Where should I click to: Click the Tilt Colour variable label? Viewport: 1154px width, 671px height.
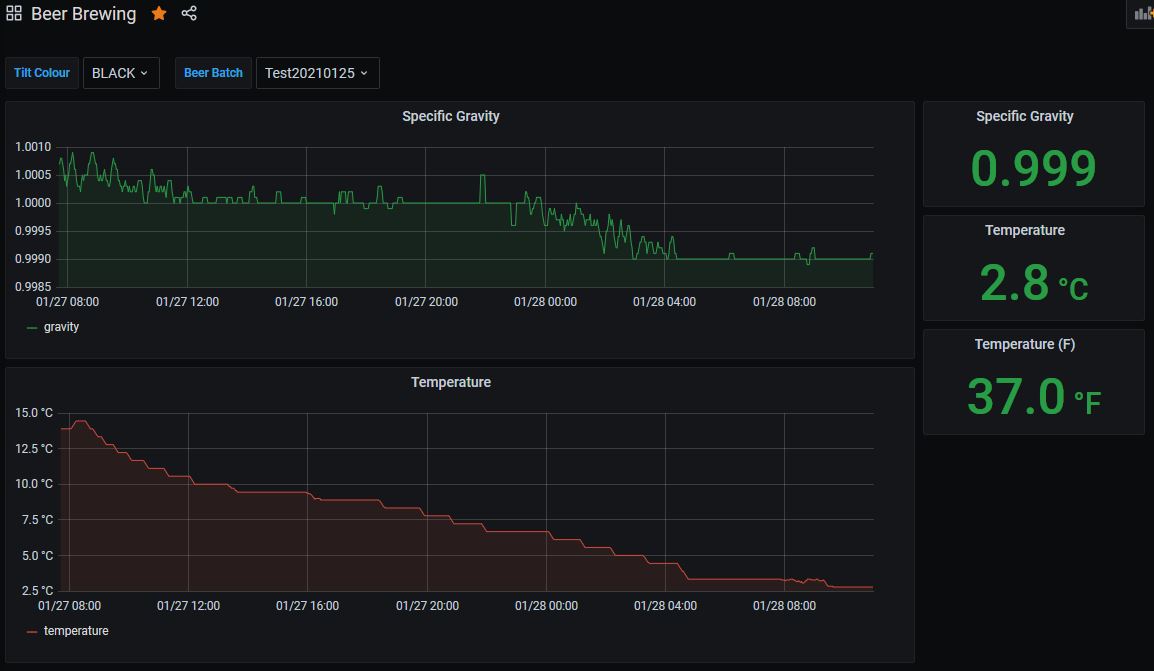point(42,73)
